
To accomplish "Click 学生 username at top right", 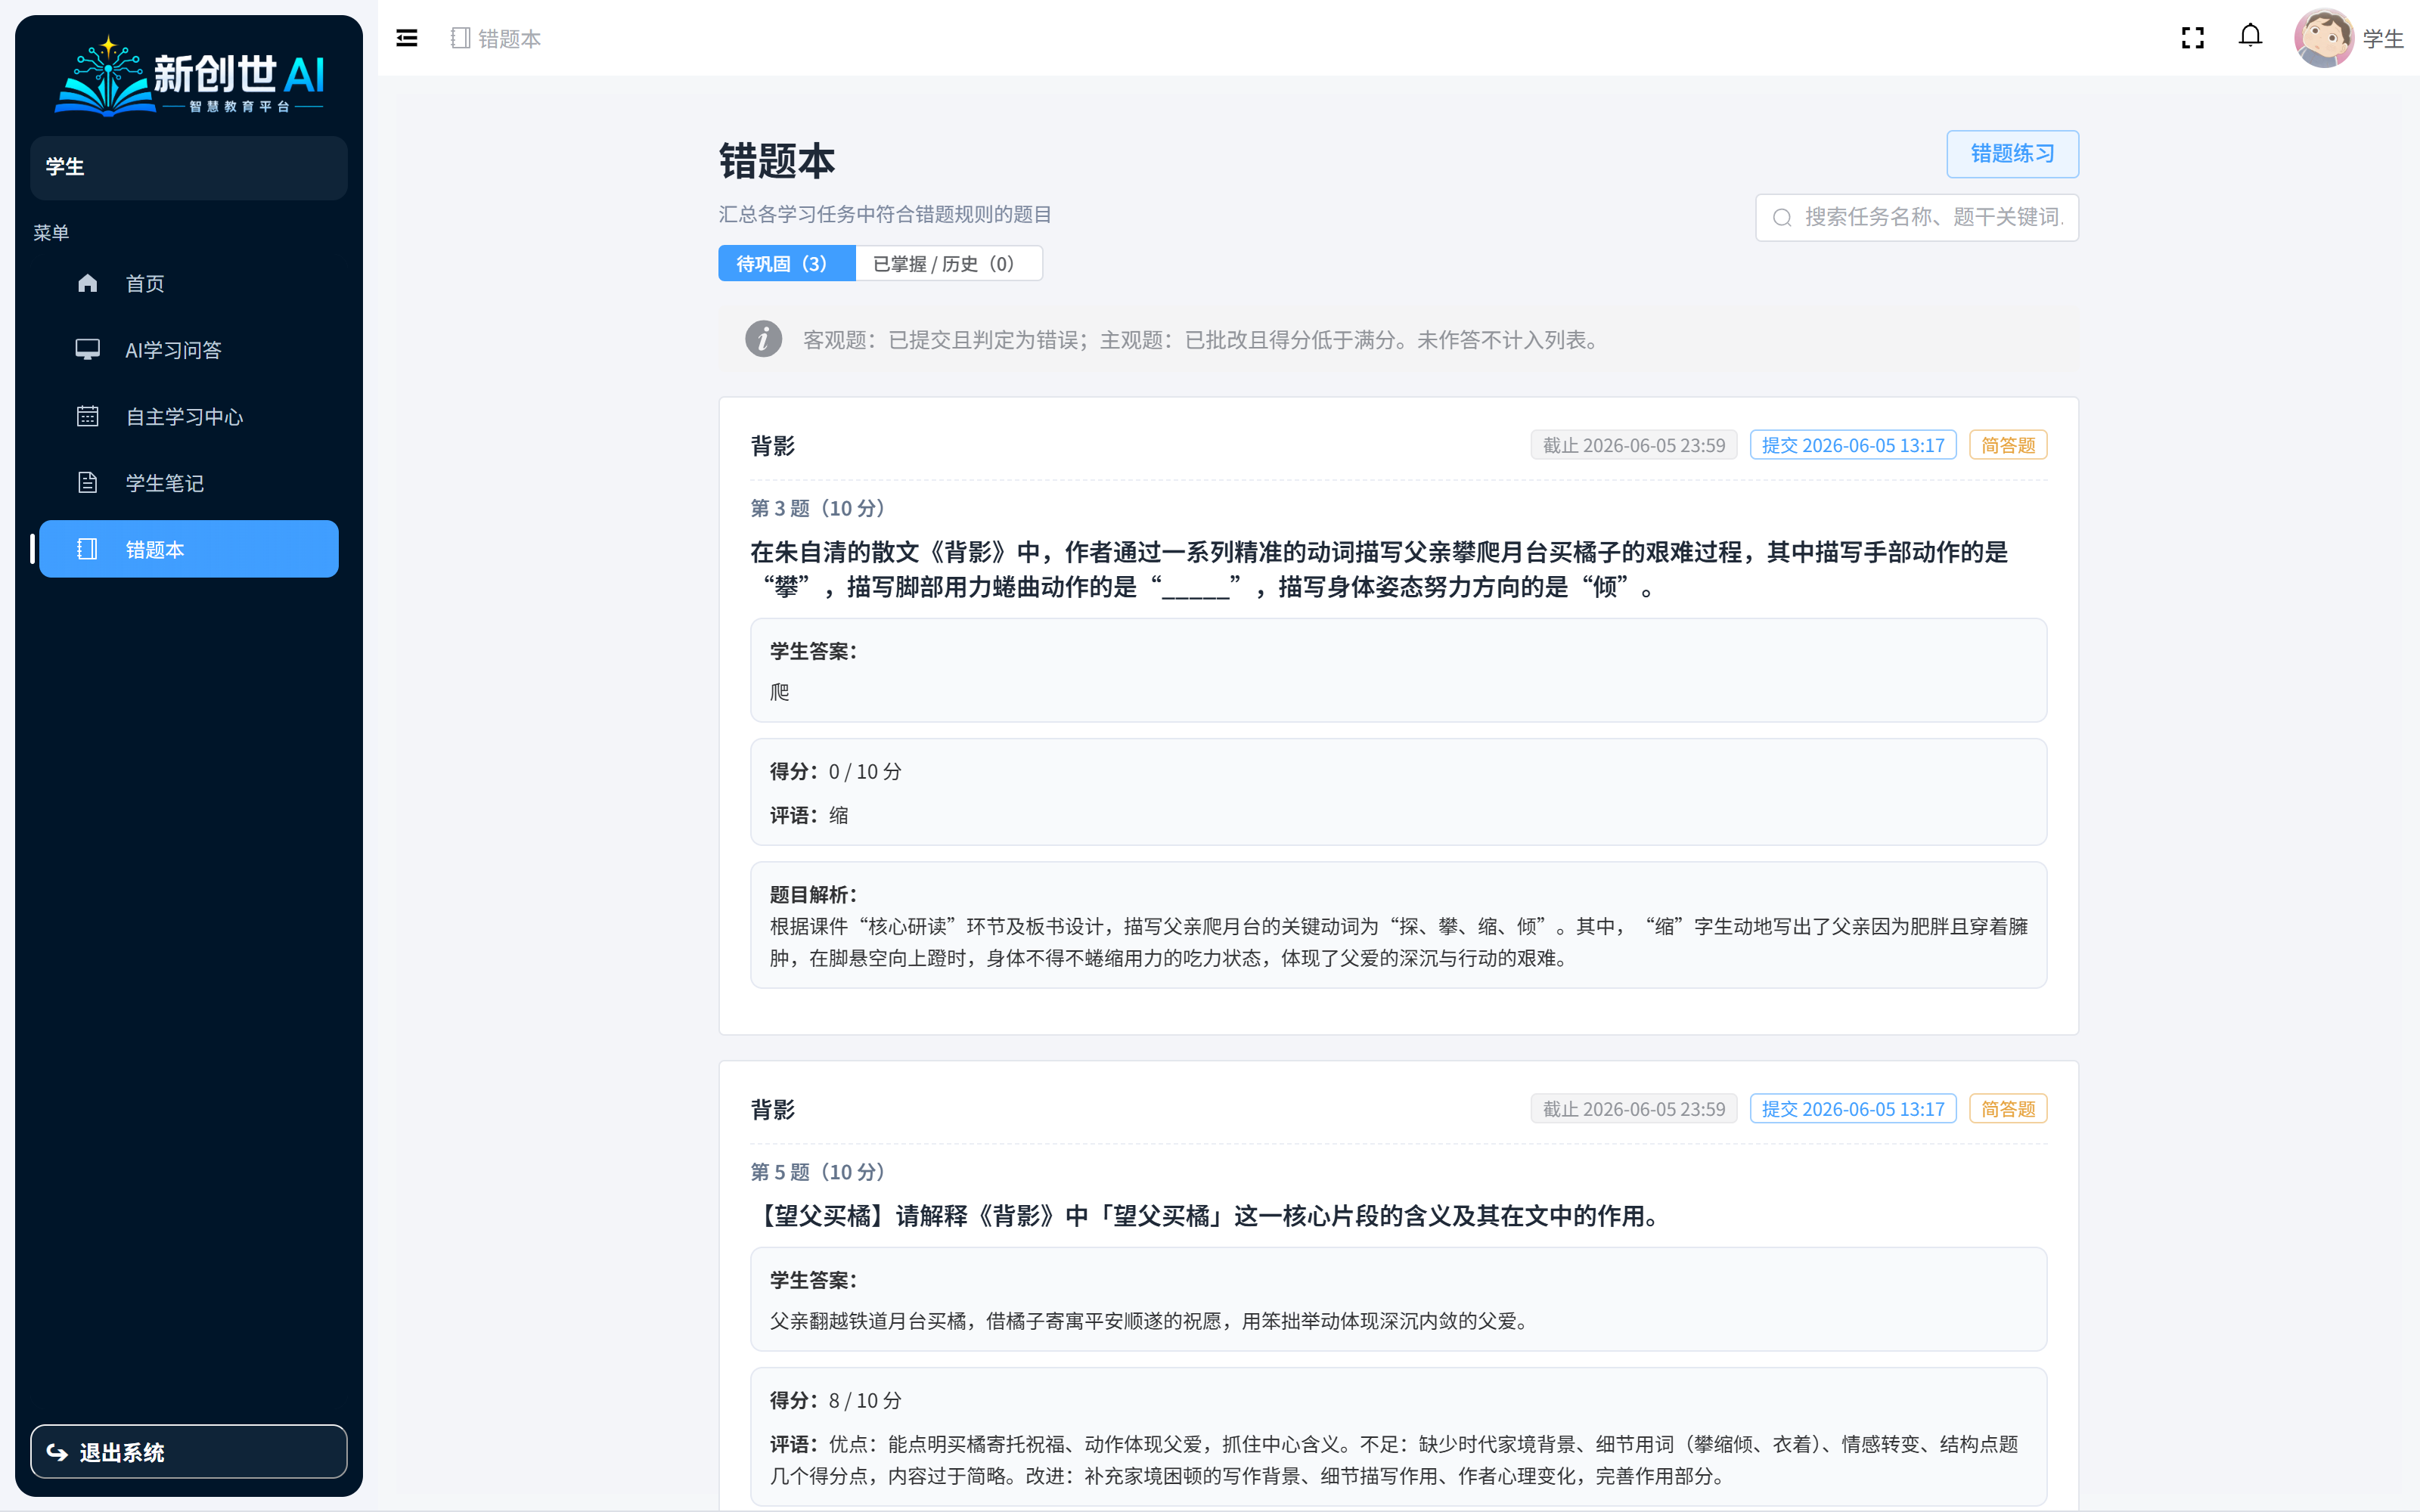I will (x=2383, y=39).
